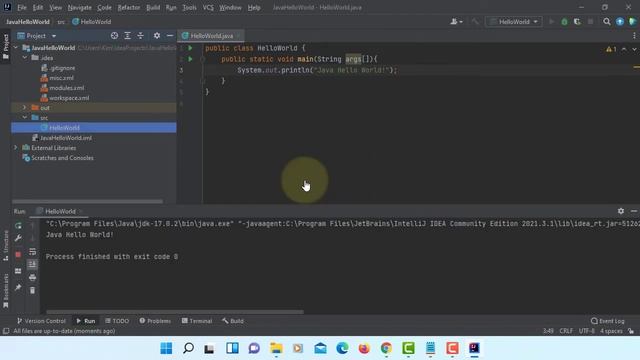Viewport: 640px width, 360px height.
Task: Open the Window menu
Action: tap(230, 7)
